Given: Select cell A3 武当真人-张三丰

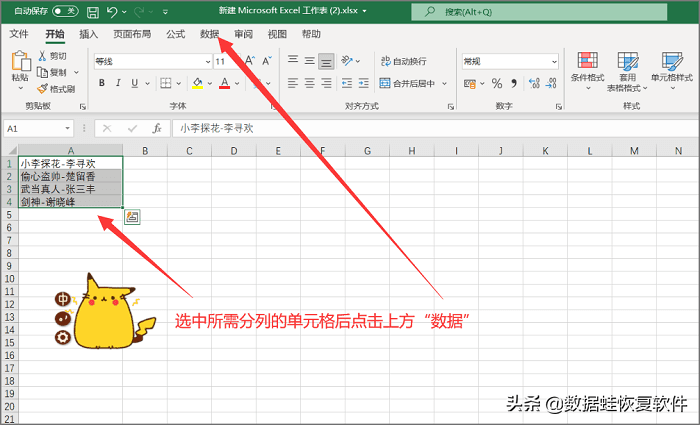Looking at the screenshot, I should point(70,189).
